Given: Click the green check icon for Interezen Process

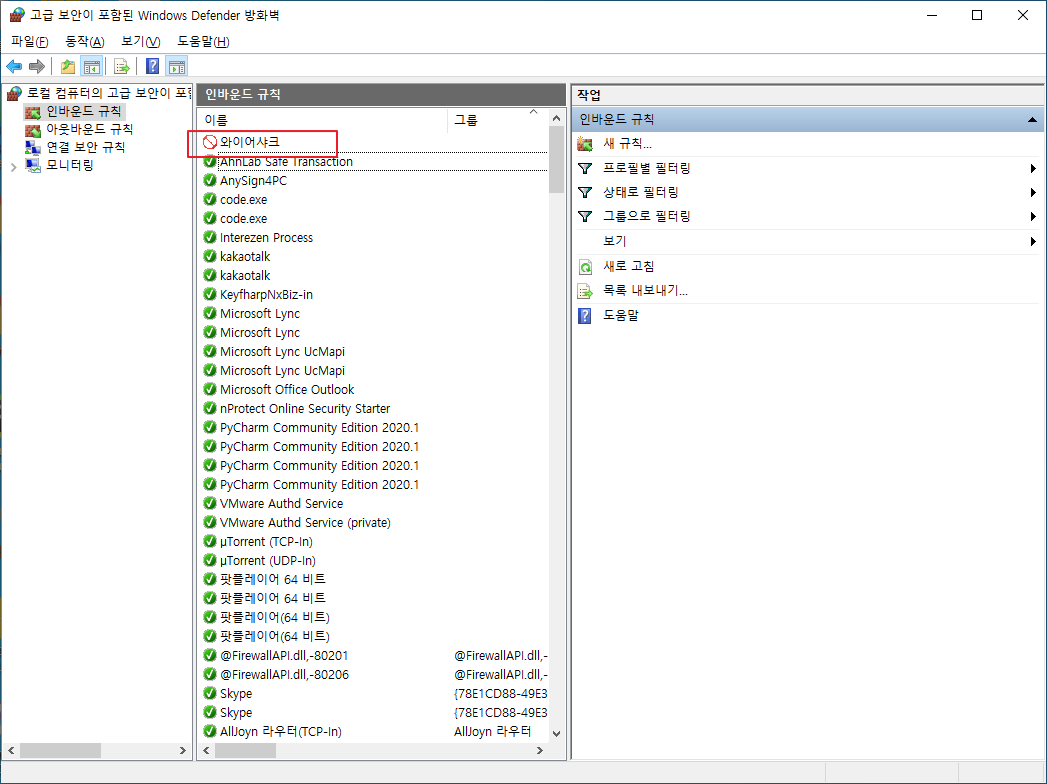Looking at the screenshot, I should pyautogui.click(x=210, y=237).
